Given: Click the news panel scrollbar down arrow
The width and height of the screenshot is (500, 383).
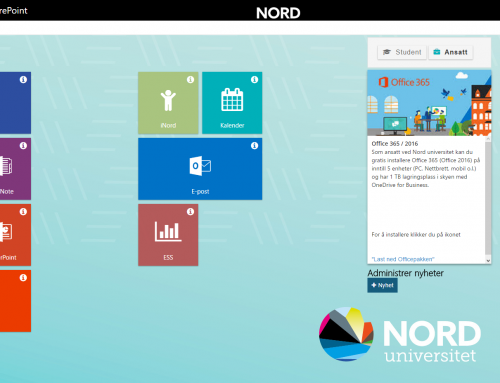Looking at the screenshot, I should tap(488, 261).
